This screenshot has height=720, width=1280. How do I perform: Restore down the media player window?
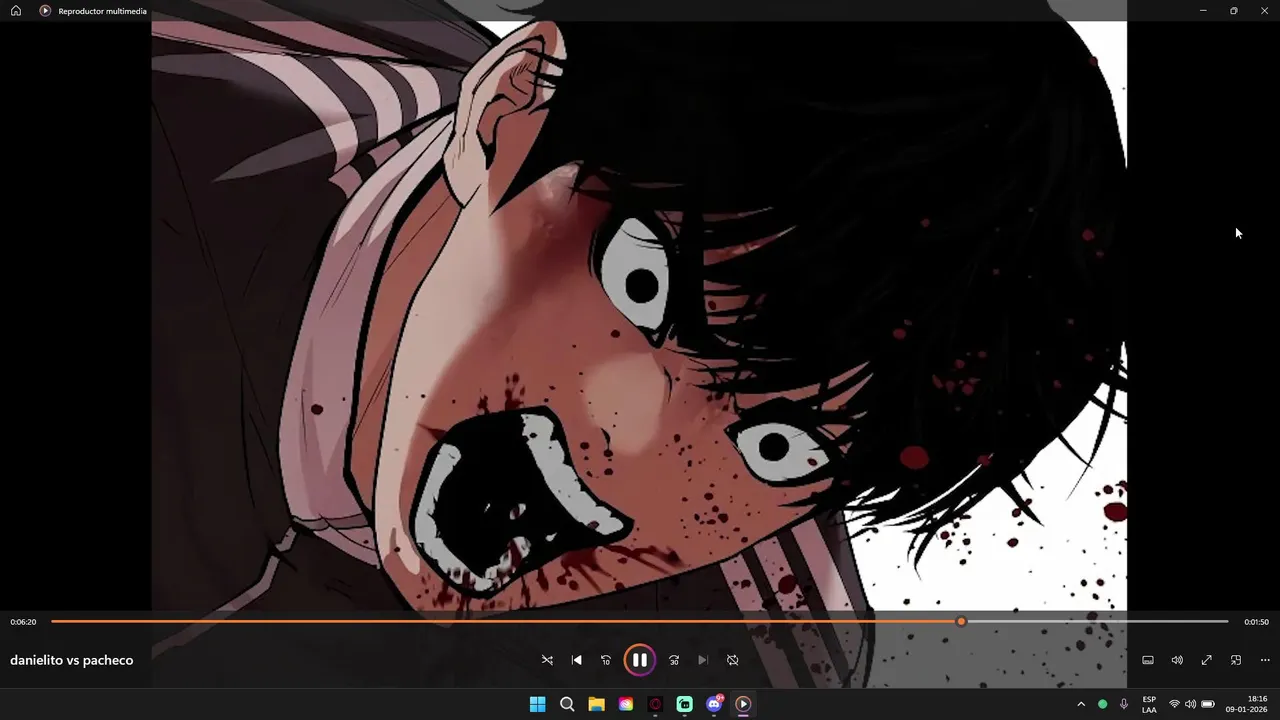click(1234, 11)
